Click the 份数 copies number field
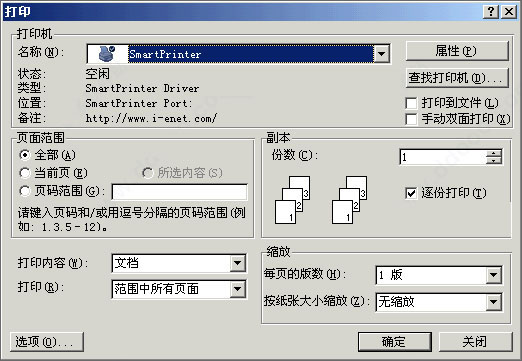This screenshot has height=361, width=522. pos(443,157)
